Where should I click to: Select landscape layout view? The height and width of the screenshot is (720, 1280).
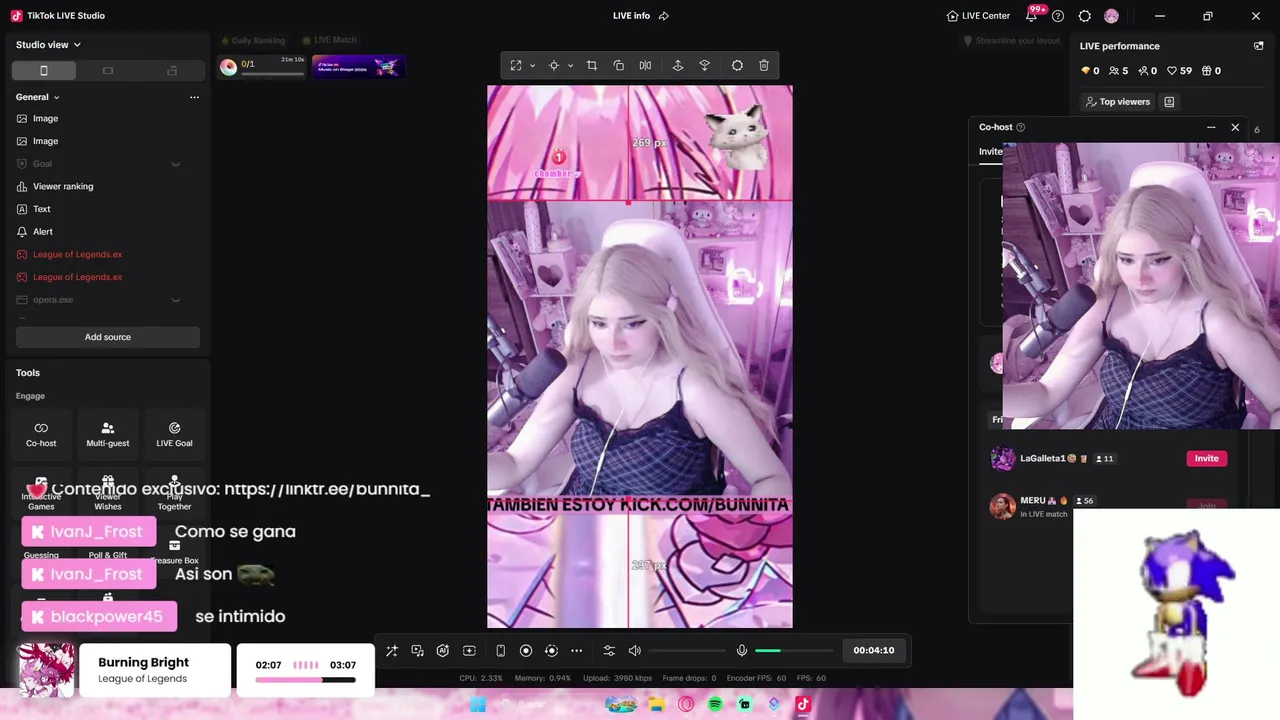pos(108,71)
